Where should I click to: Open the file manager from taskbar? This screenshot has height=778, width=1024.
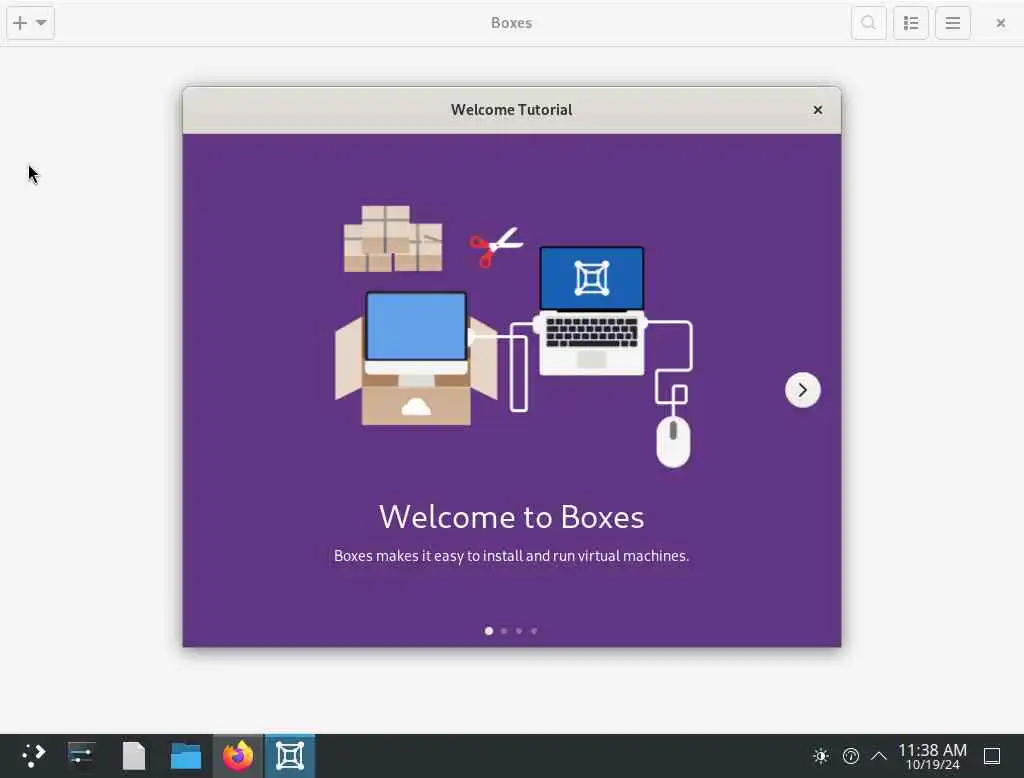186,756
